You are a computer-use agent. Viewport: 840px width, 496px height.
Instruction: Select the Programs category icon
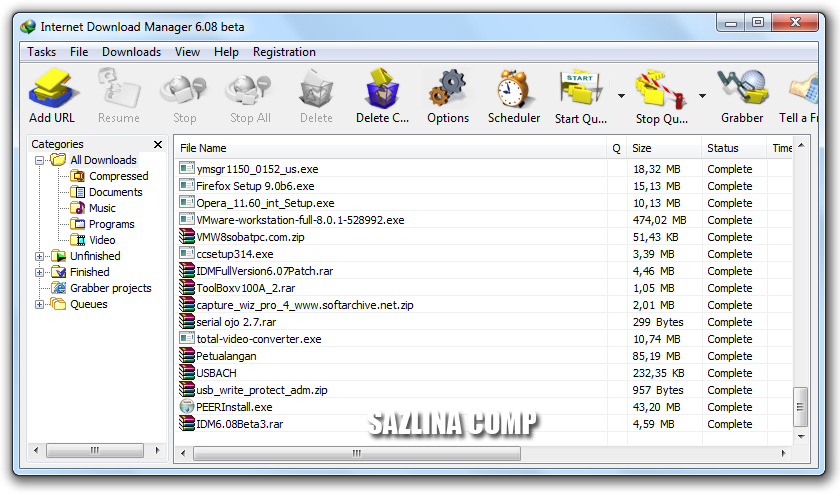(x=78, y=224)
